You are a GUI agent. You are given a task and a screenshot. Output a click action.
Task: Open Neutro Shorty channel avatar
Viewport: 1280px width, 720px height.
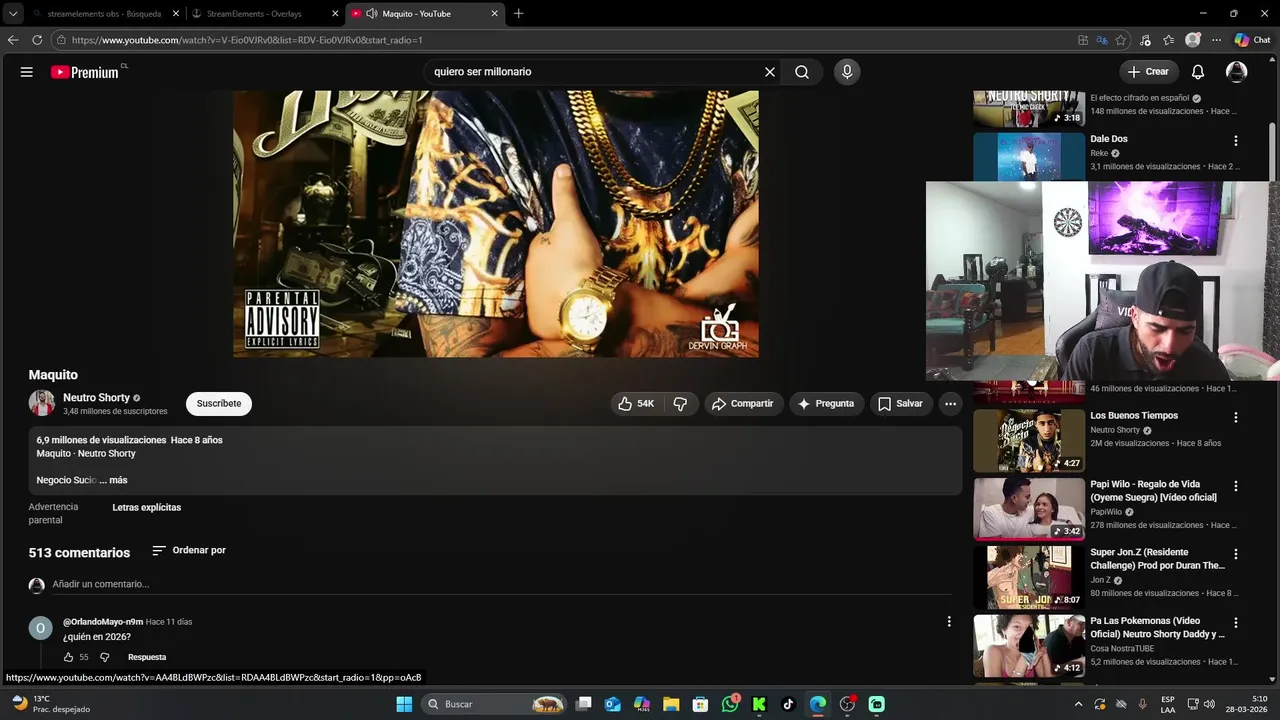point(42,403)
